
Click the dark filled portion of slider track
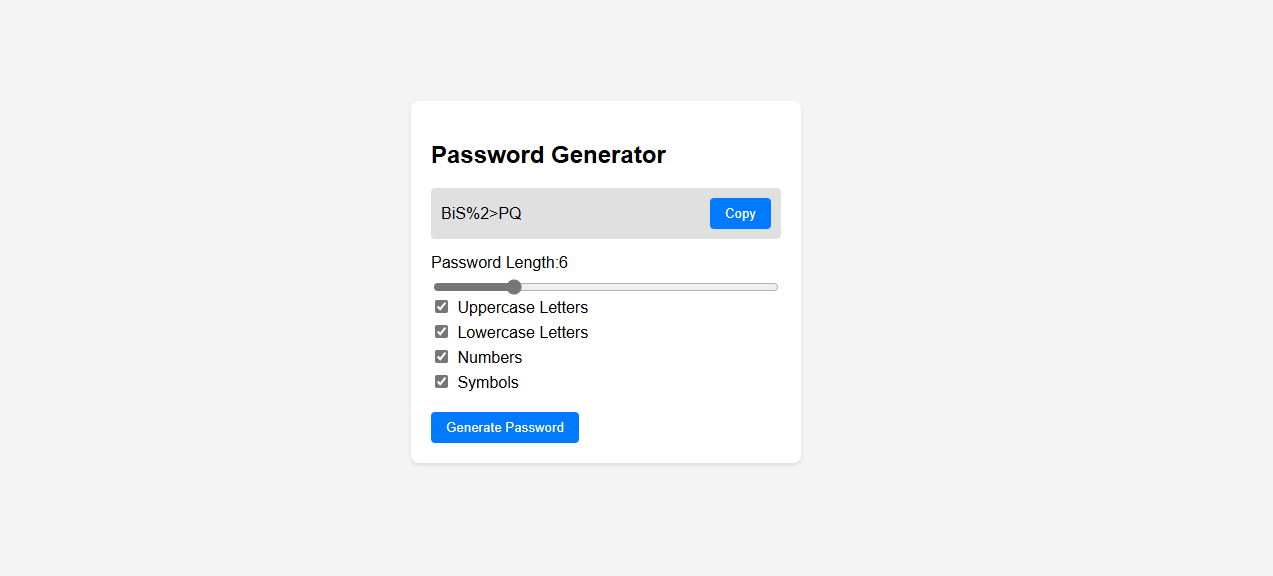(x=470, y=287)
